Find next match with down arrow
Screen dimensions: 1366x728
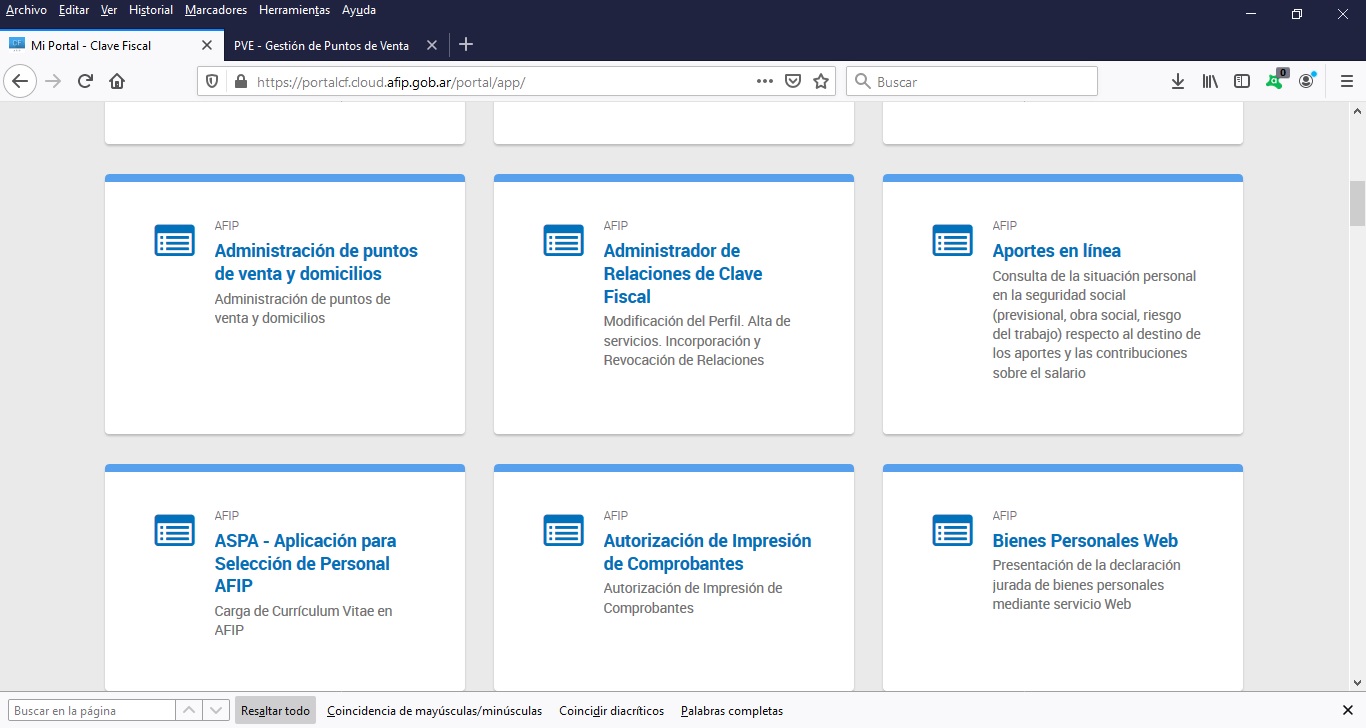click(216, 711)
